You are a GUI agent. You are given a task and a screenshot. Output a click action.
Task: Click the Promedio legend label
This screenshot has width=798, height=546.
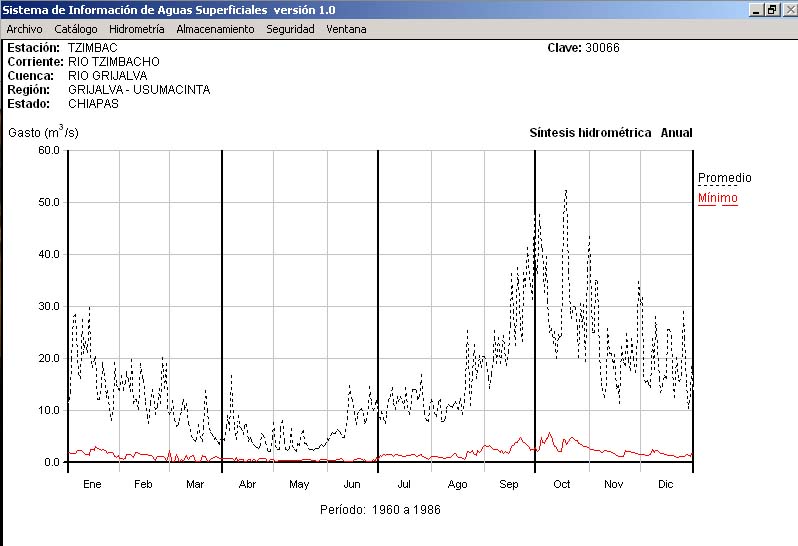(x=724, y=178)
